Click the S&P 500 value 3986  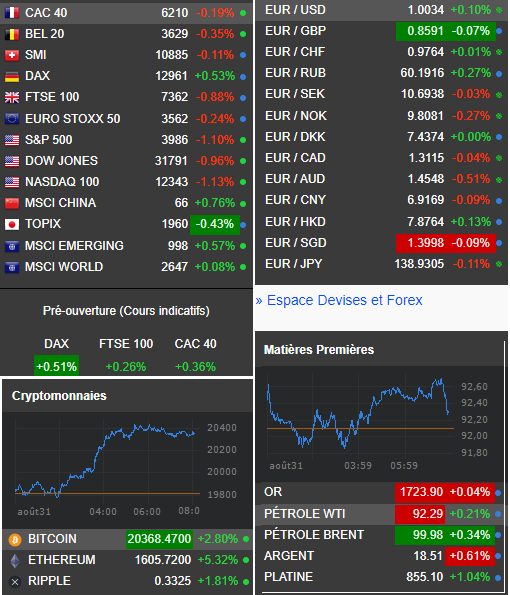click(x=175, y=140)
